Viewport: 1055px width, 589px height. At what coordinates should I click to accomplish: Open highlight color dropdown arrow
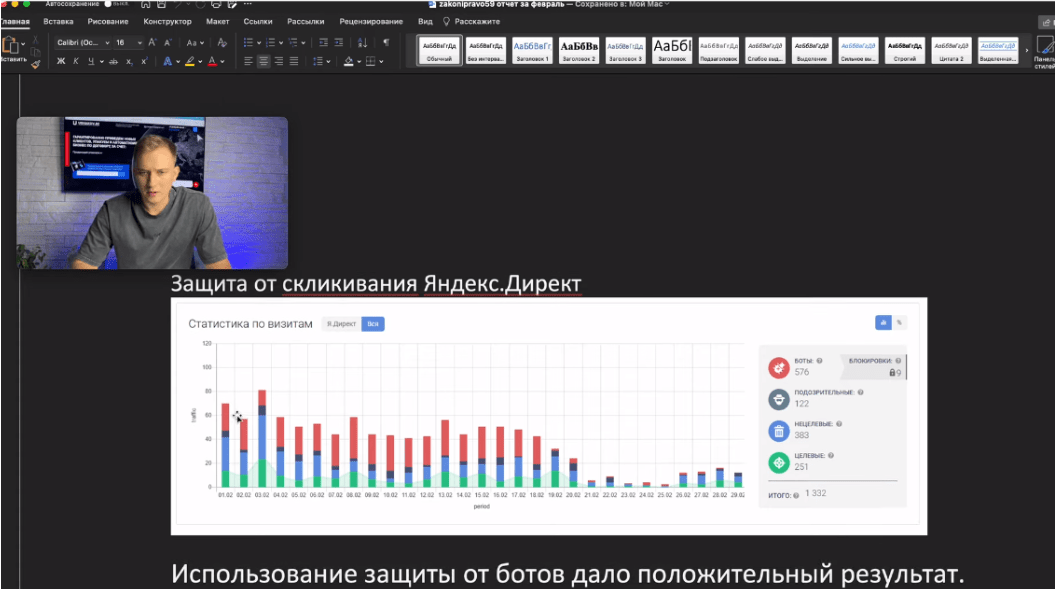[x=201, y=61]
